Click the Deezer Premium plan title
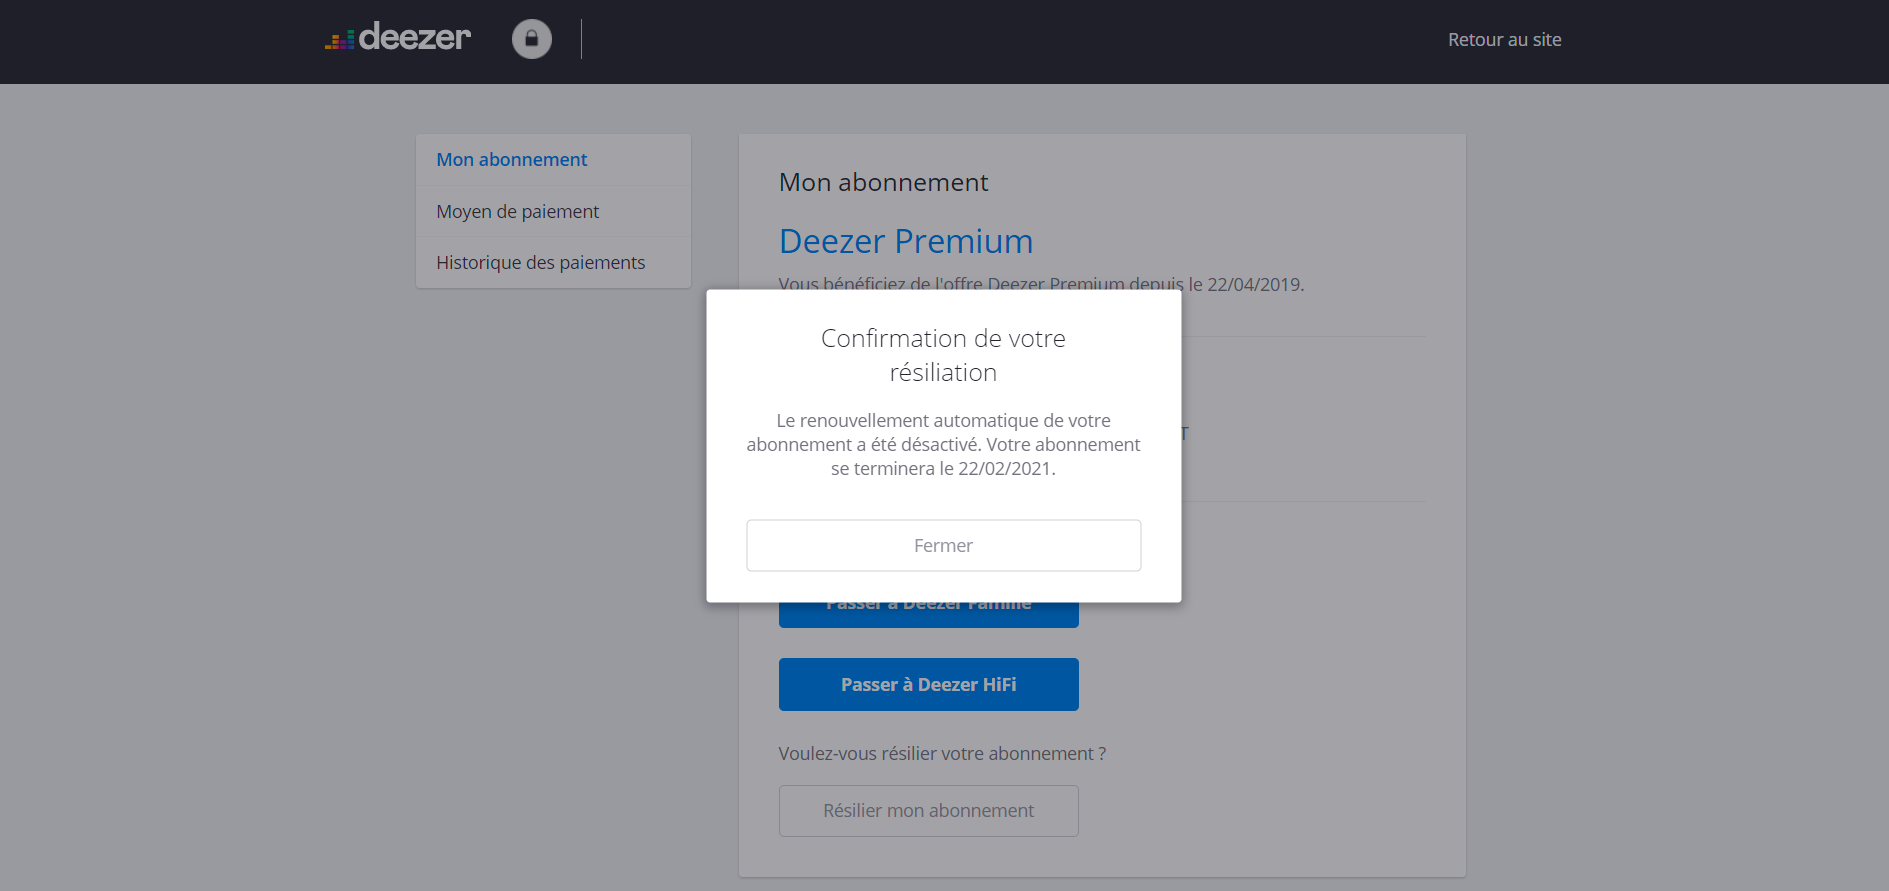Viewport: 1889px width, 891px height. 906,242
